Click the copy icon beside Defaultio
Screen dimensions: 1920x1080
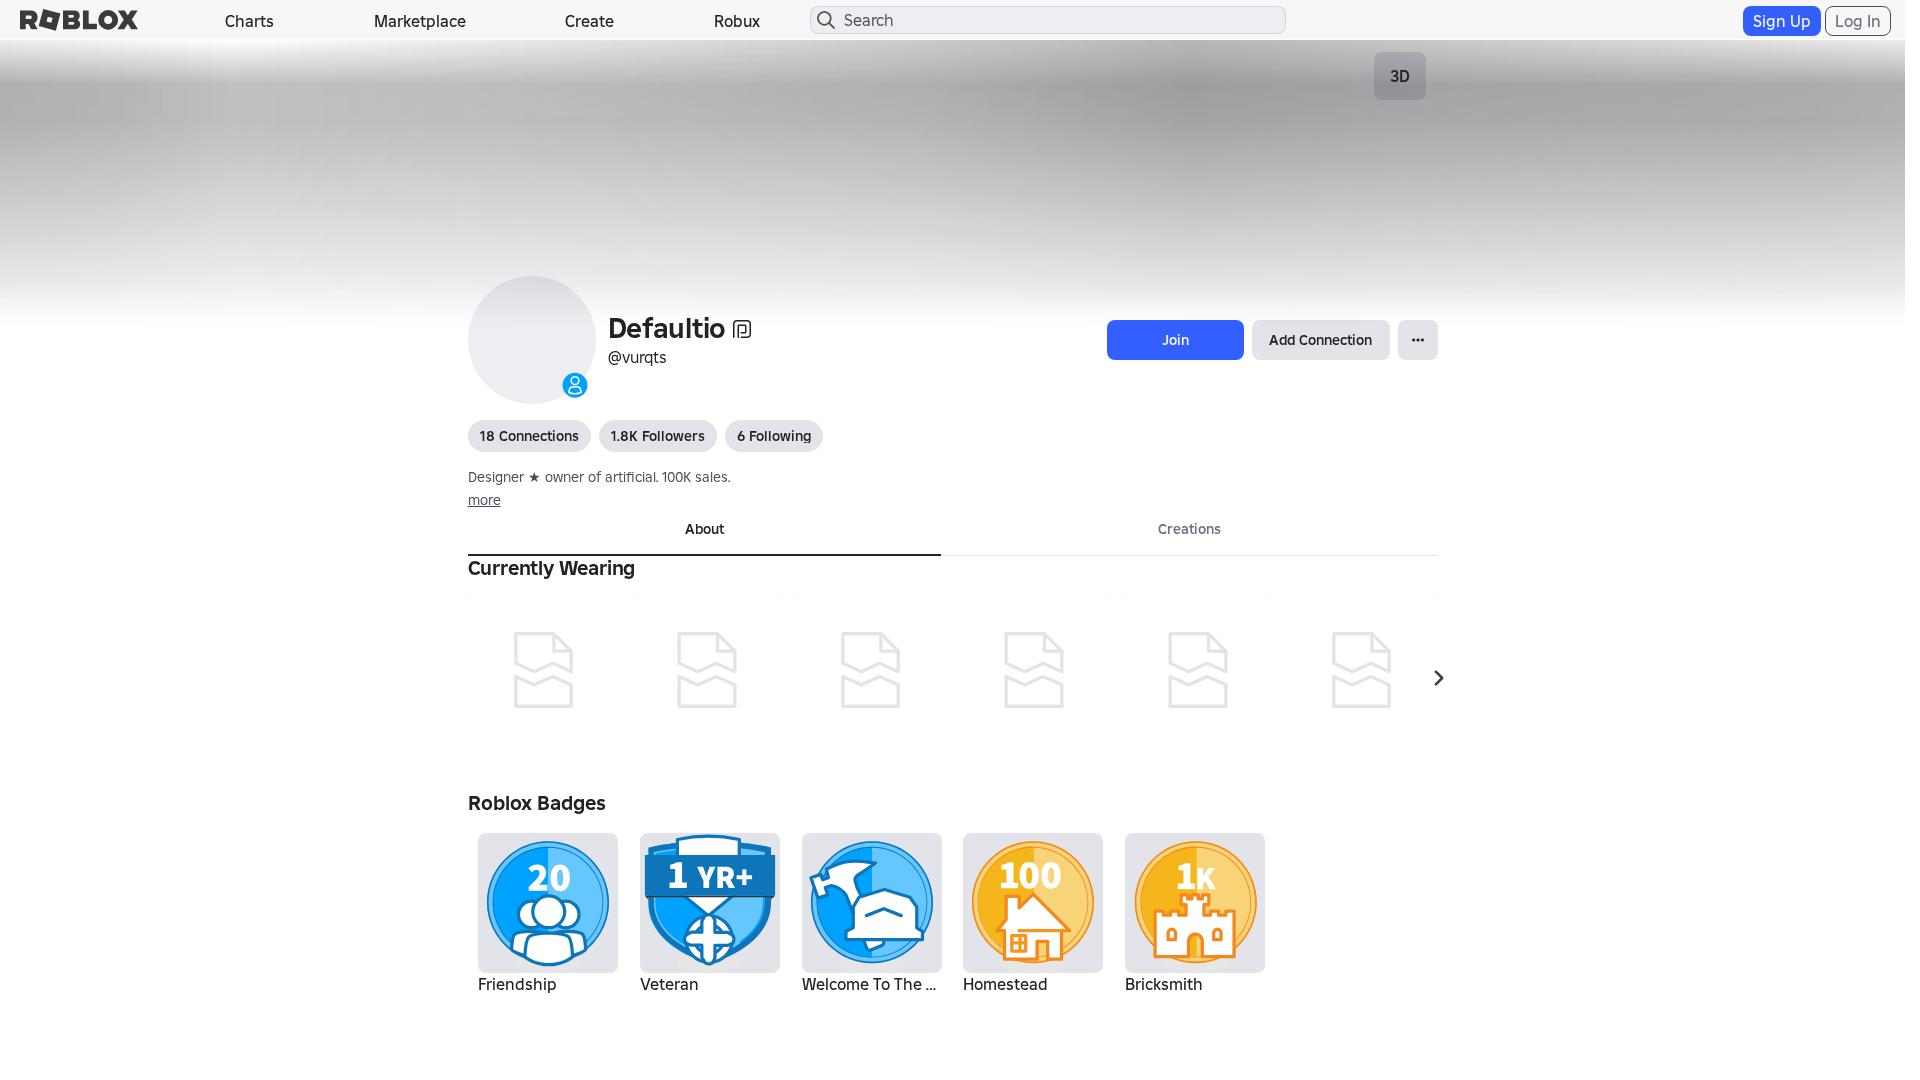tap(742, 329)
